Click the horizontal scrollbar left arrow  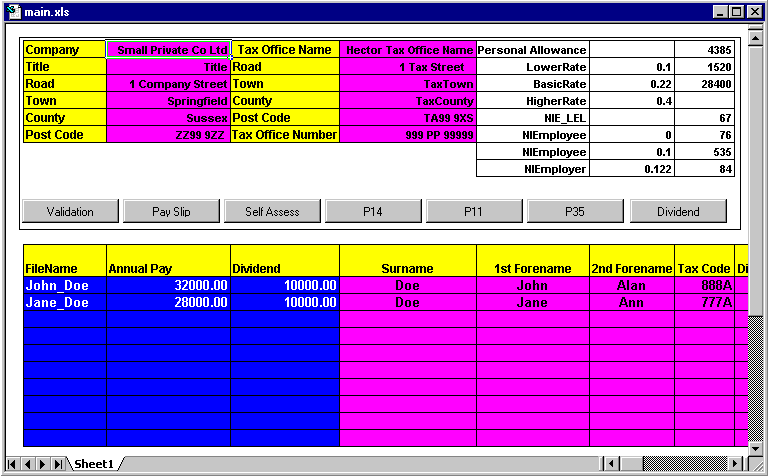point(612,464)
